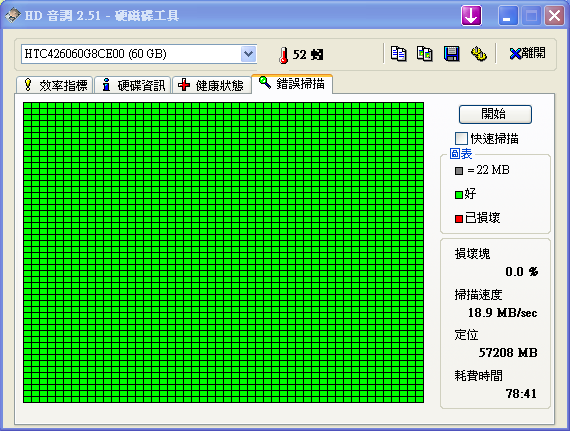Click the 圖表 legend group title

(x=461, y=154)
